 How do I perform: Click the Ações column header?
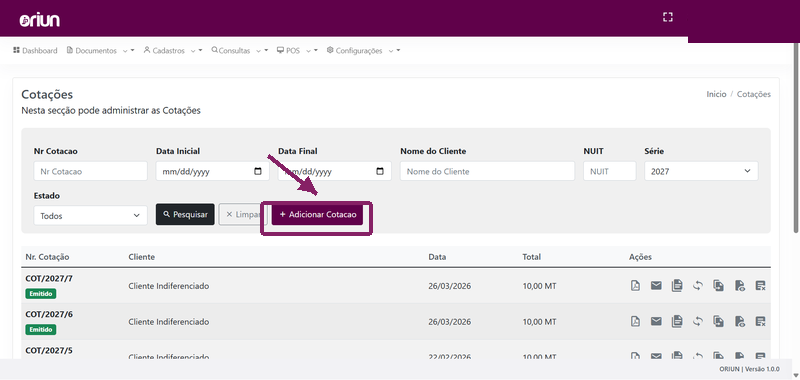[640, 257]
